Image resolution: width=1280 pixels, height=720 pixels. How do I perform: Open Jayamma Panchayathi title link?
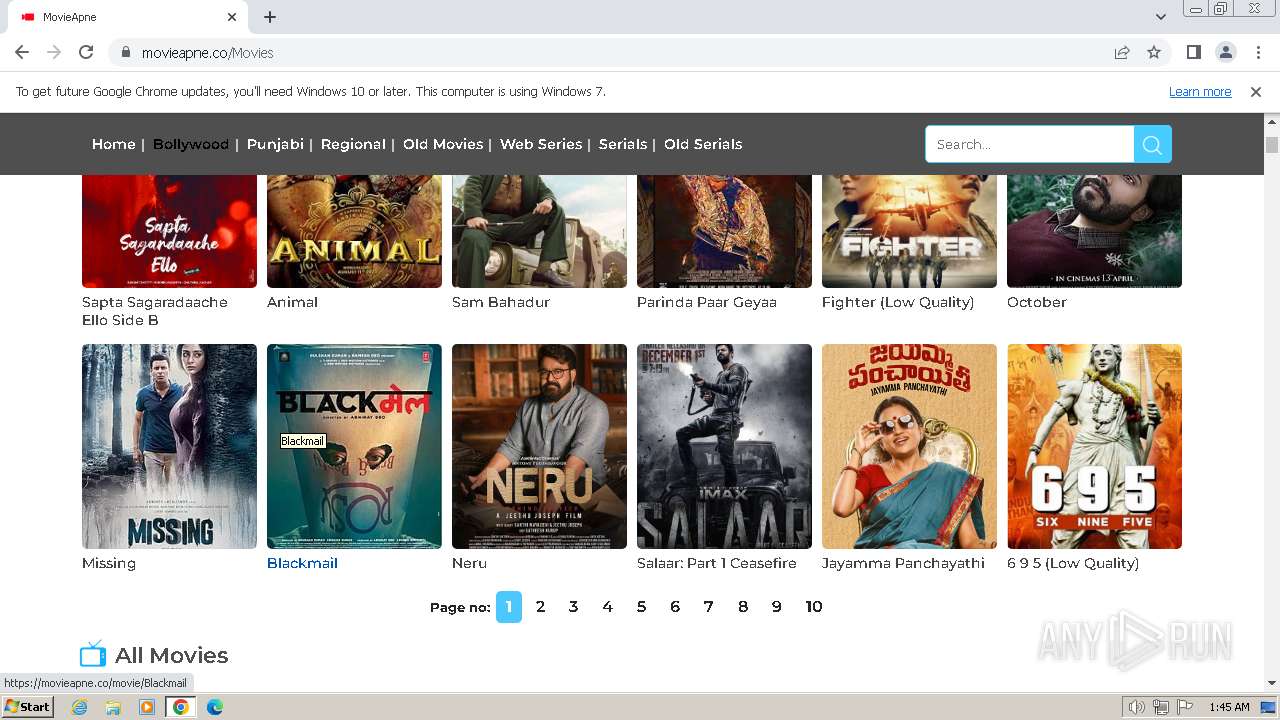point(903,563)
